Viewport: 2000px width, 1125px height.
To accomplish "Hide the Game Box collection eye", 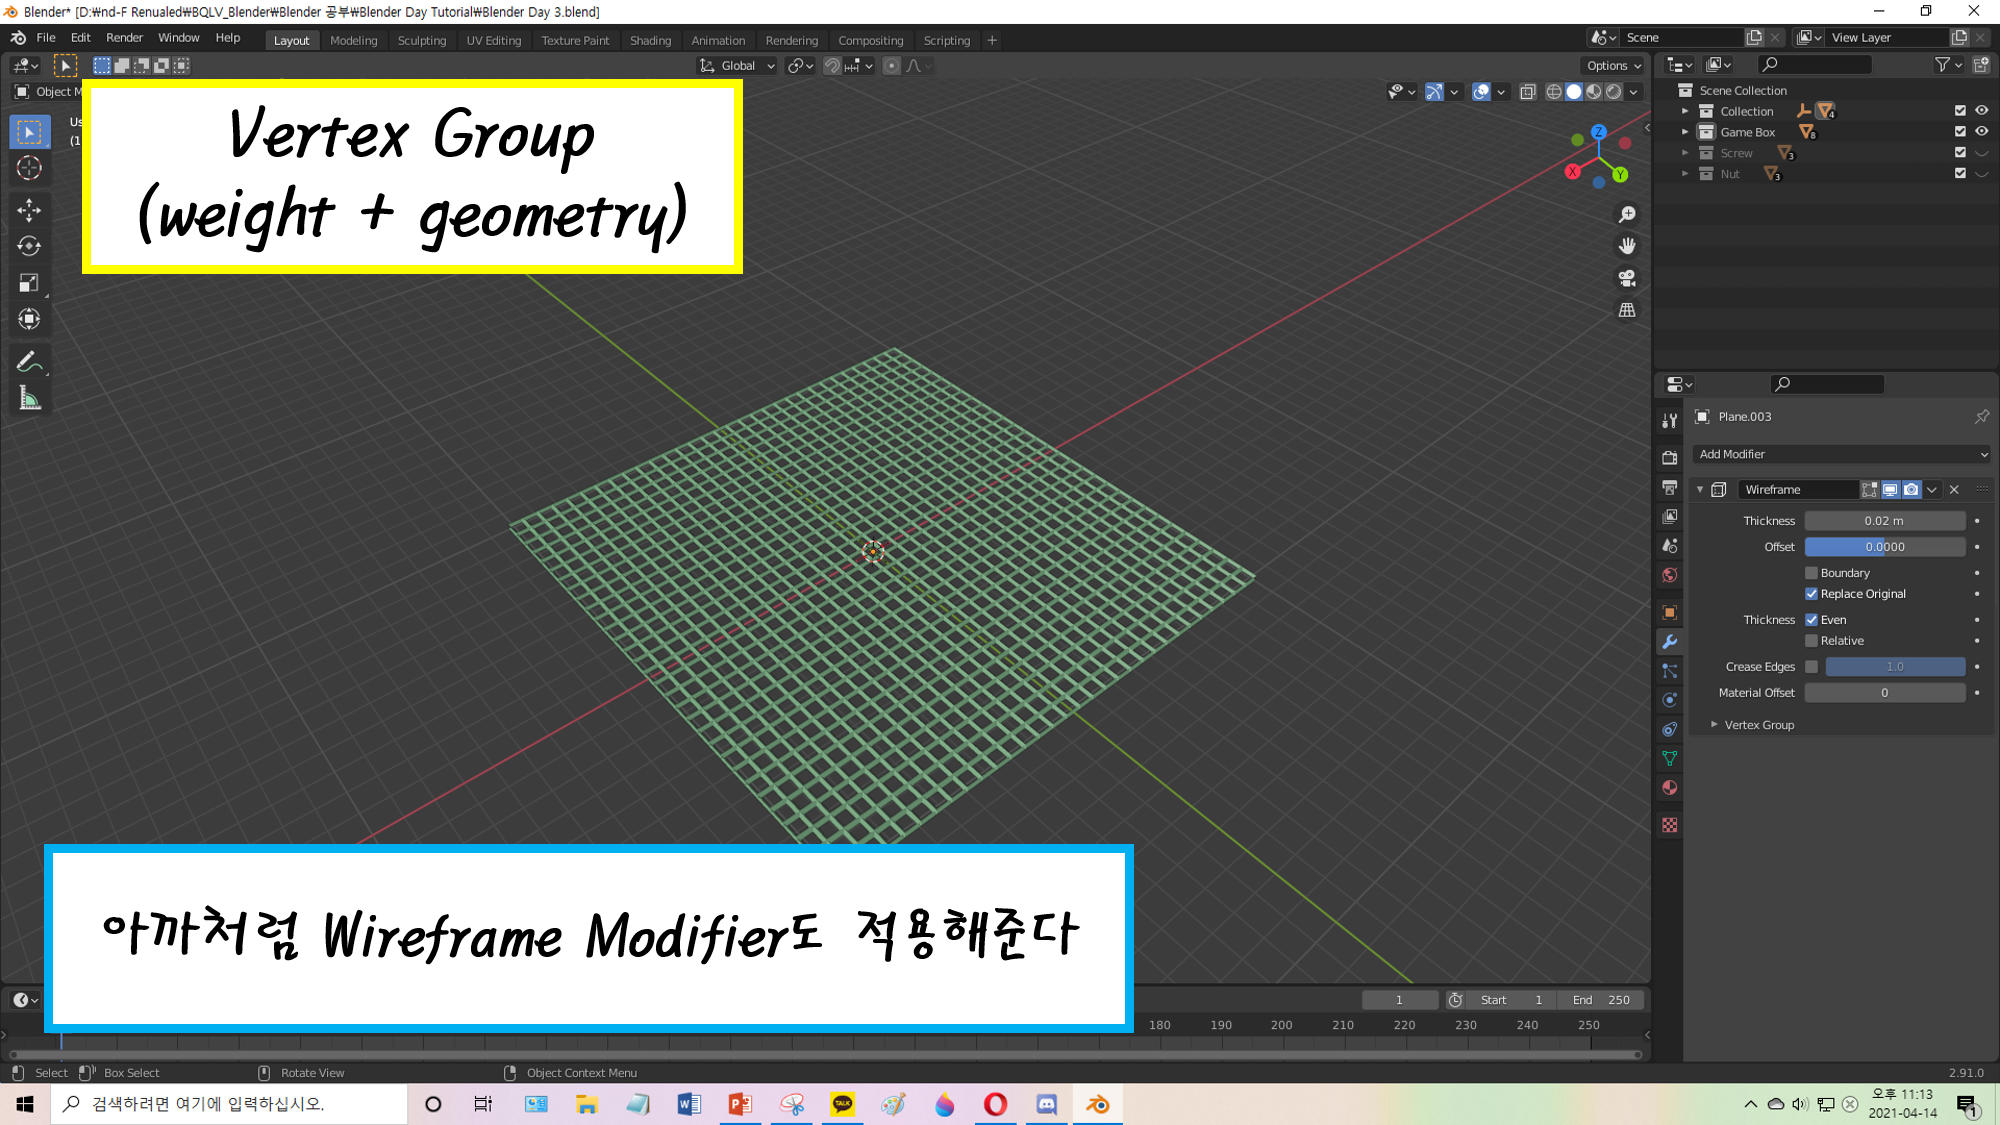I will (x=1981, y=132).
